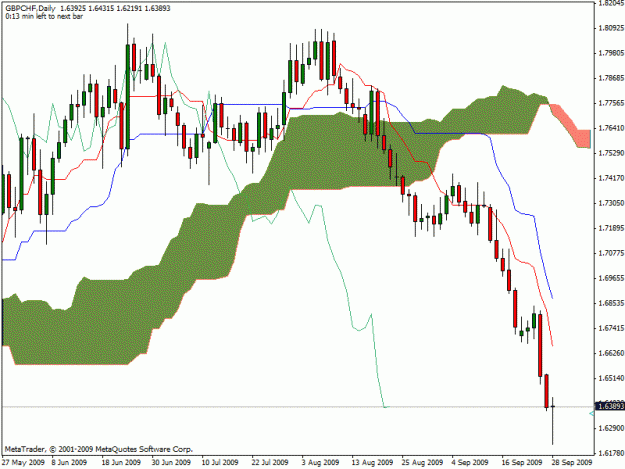625x469 pixels.
Task: Click the 27 May 2009 date label
Action: [23, 462]
